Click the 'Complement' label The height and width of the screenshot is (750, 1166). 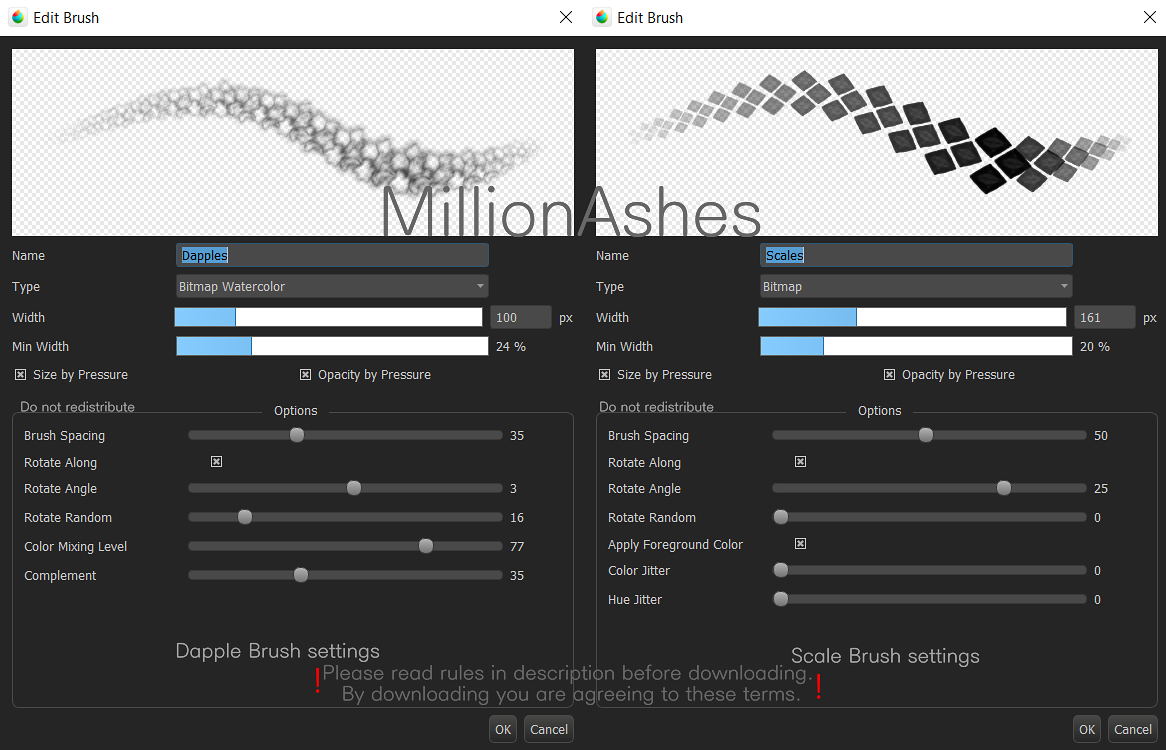click(x=60, y=575)
